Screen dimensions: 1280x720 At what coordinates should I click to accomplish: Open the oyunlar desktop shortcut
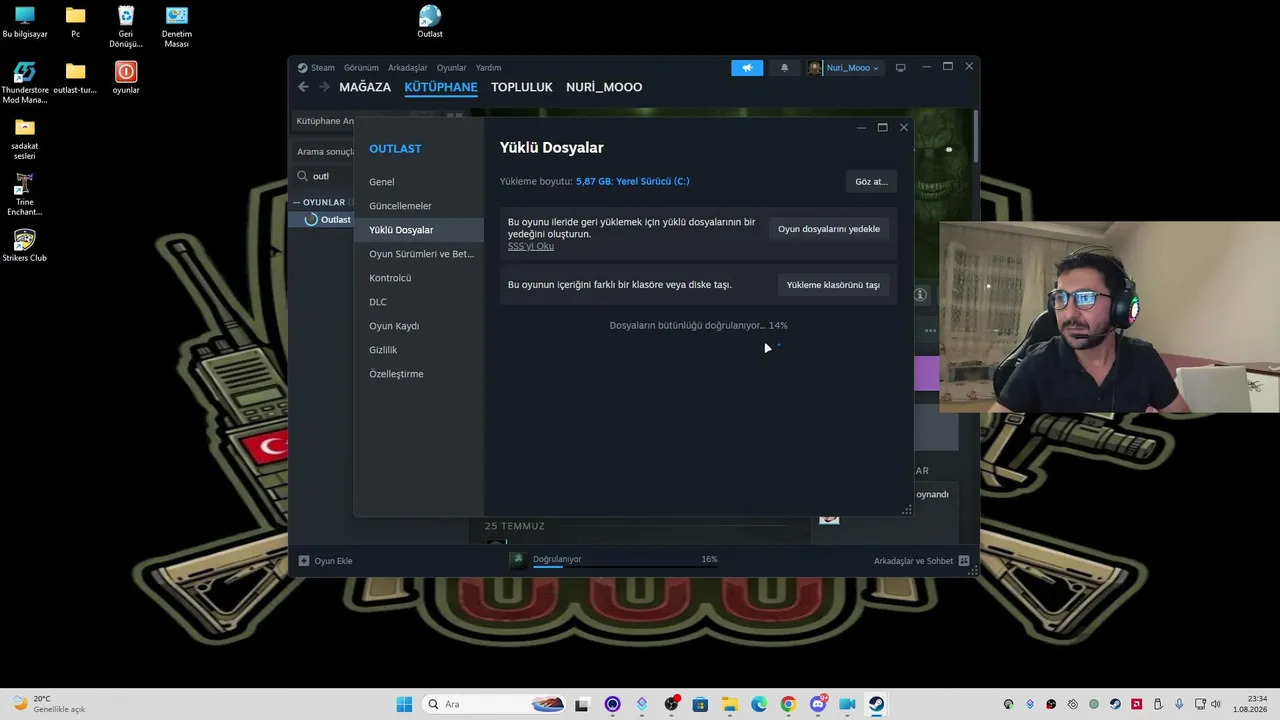[126, 78]
